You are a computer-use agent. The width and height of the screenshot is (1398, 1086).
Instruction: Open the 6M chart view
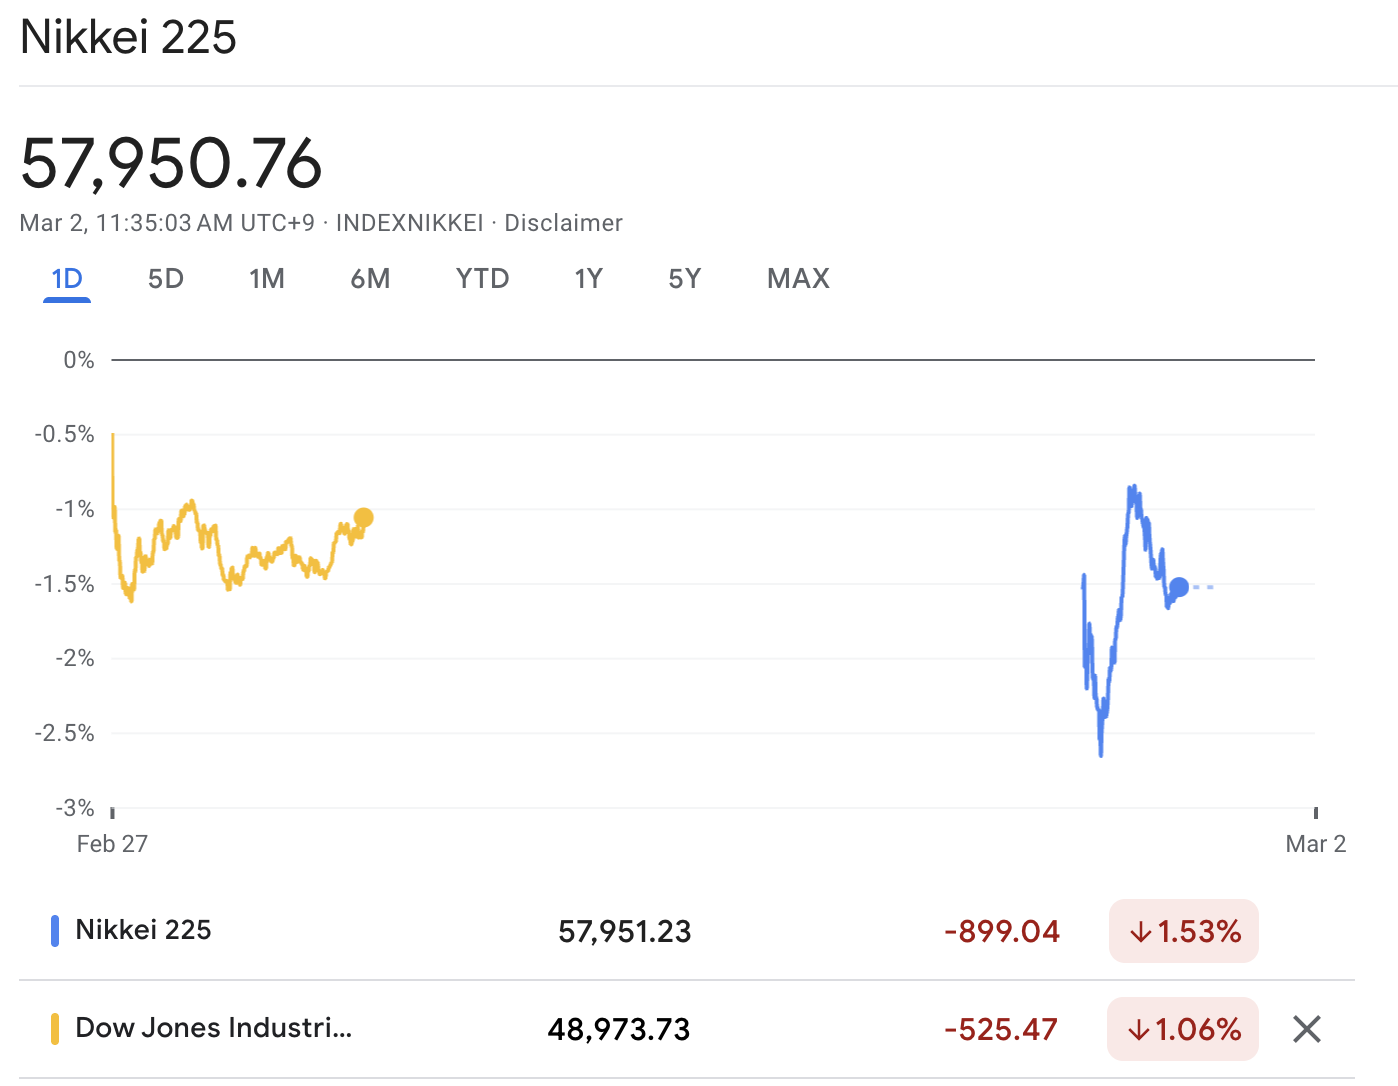(x=371, y=279)
